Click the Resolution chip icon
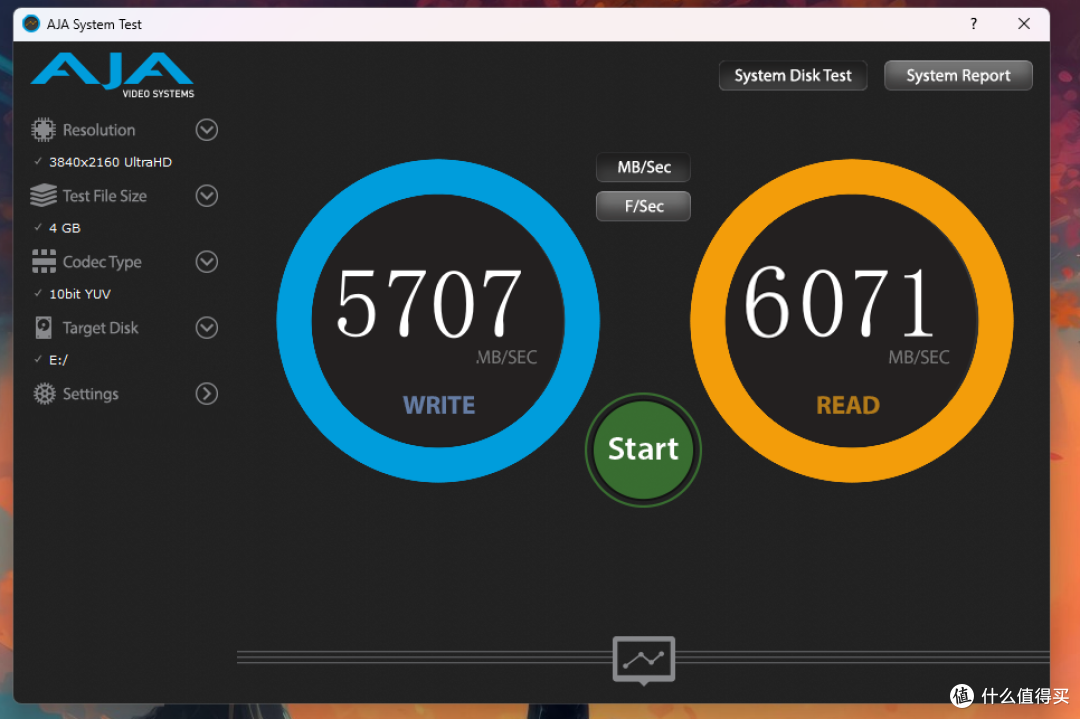1080x719 pixels. click(x=43, y=130)
